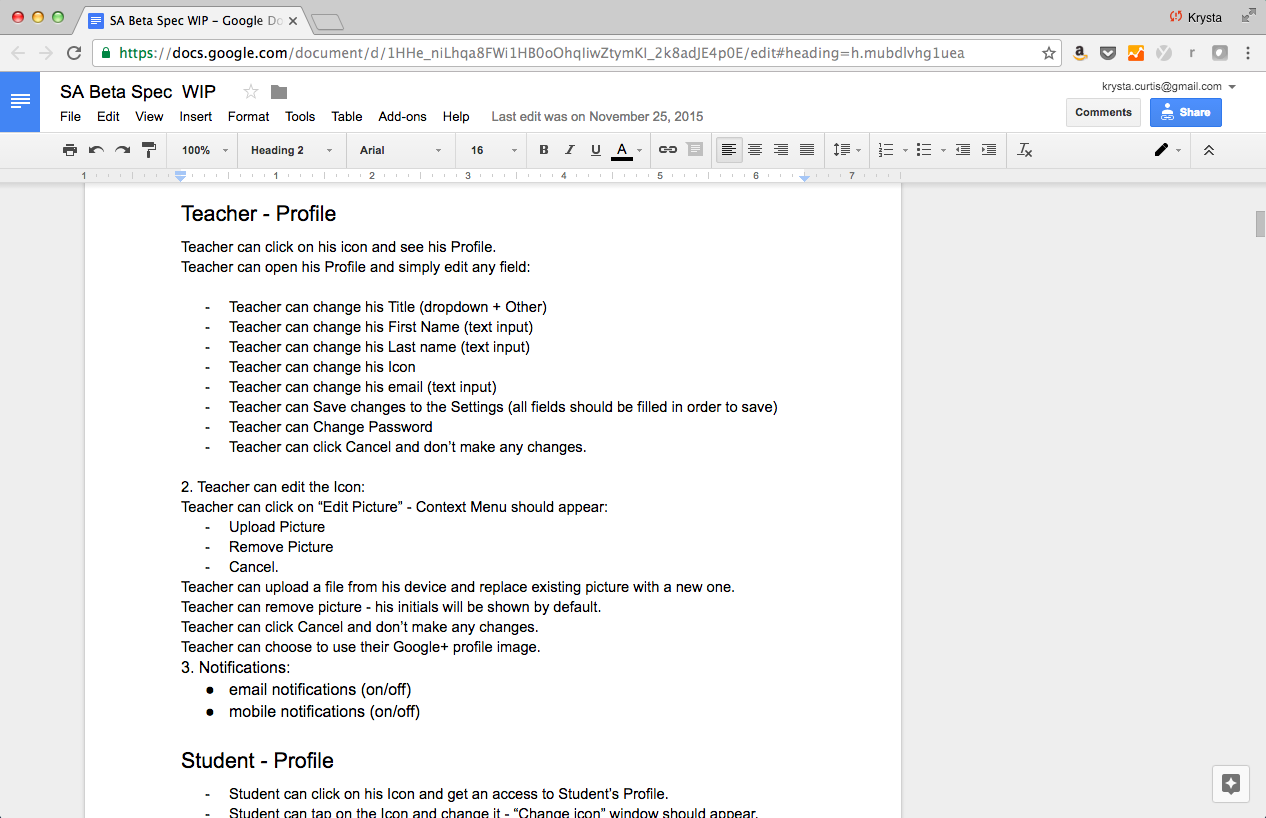This screenshot has height=818, width=1266.
Task: Toggle Underline formatting
Action: click(596, 150)
